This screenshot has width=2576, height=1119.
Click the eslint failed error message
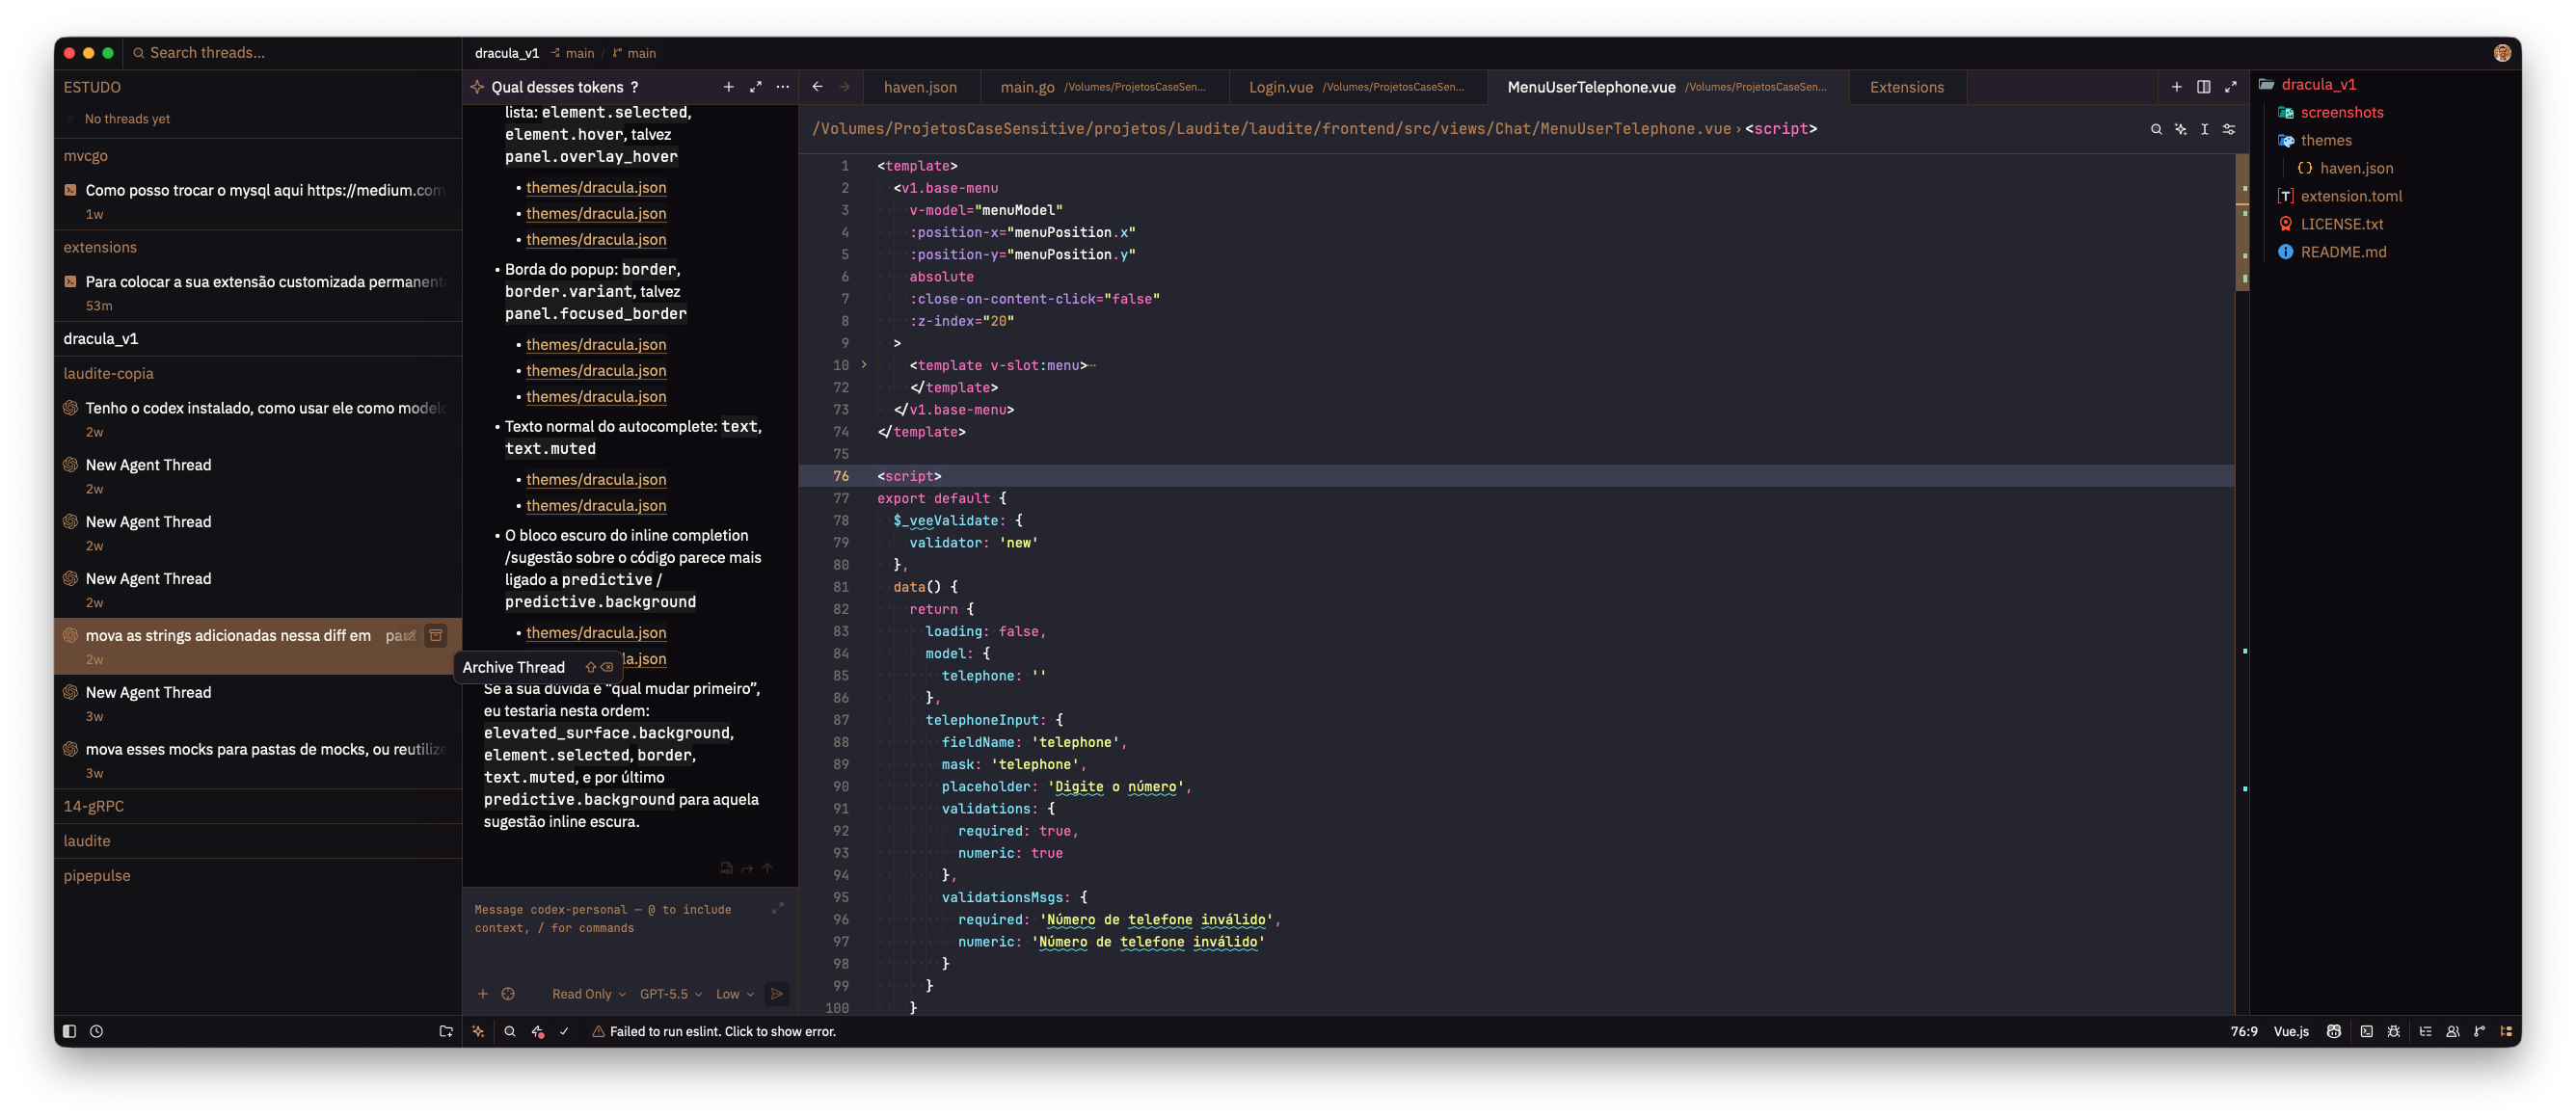tap(722, 1031)
